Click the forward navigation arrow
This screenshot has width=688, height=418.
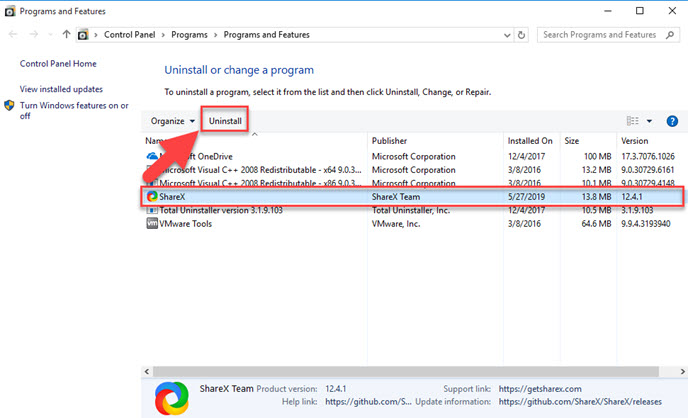(x=33, y=34)
